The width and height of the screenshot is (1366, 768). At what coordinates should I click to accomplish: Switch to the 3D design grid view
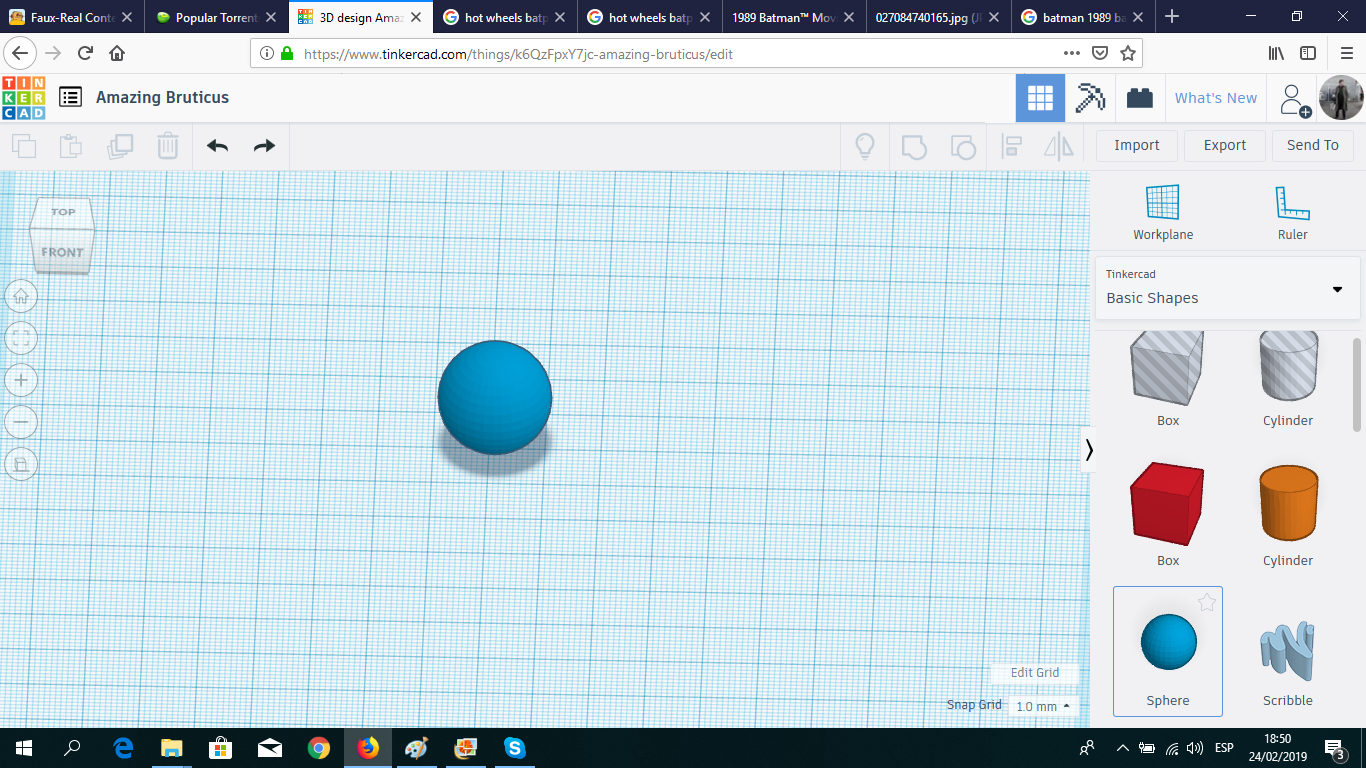1040,98
